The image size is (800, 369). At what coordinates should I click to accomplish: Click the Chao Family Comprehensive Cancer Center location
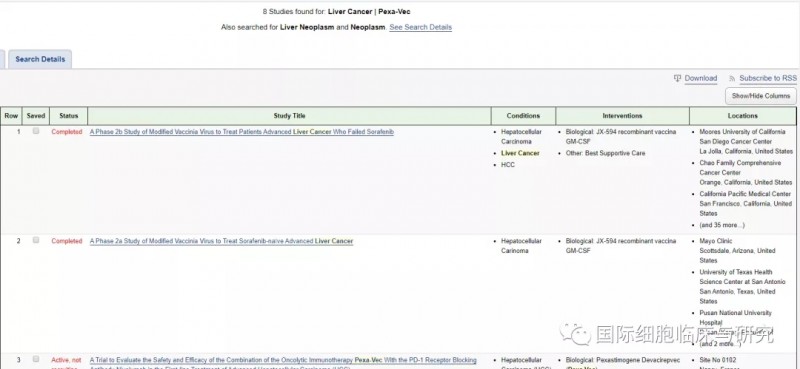click(746, 173)
